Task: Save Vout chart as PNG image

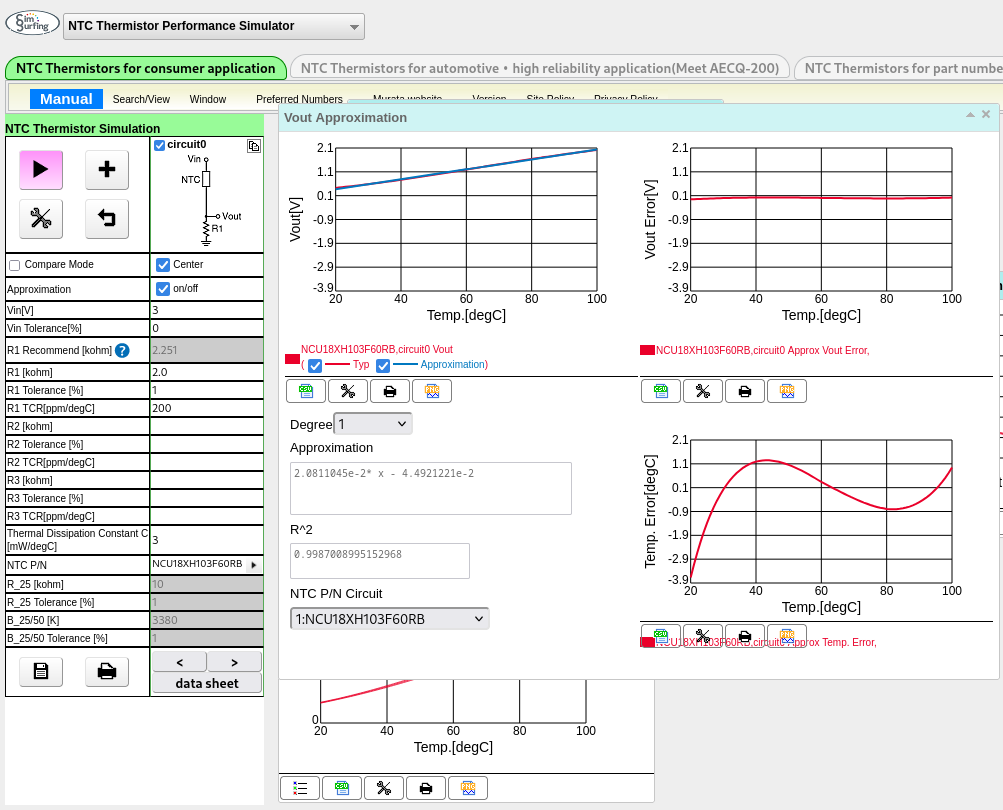Action: (x=432, y=391)
